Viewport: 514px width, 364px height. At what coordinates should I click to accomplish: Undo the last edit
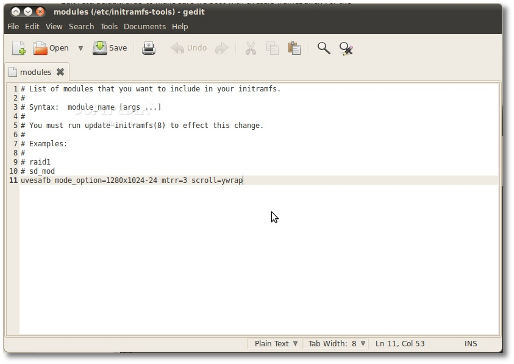(x=189, y=48)
